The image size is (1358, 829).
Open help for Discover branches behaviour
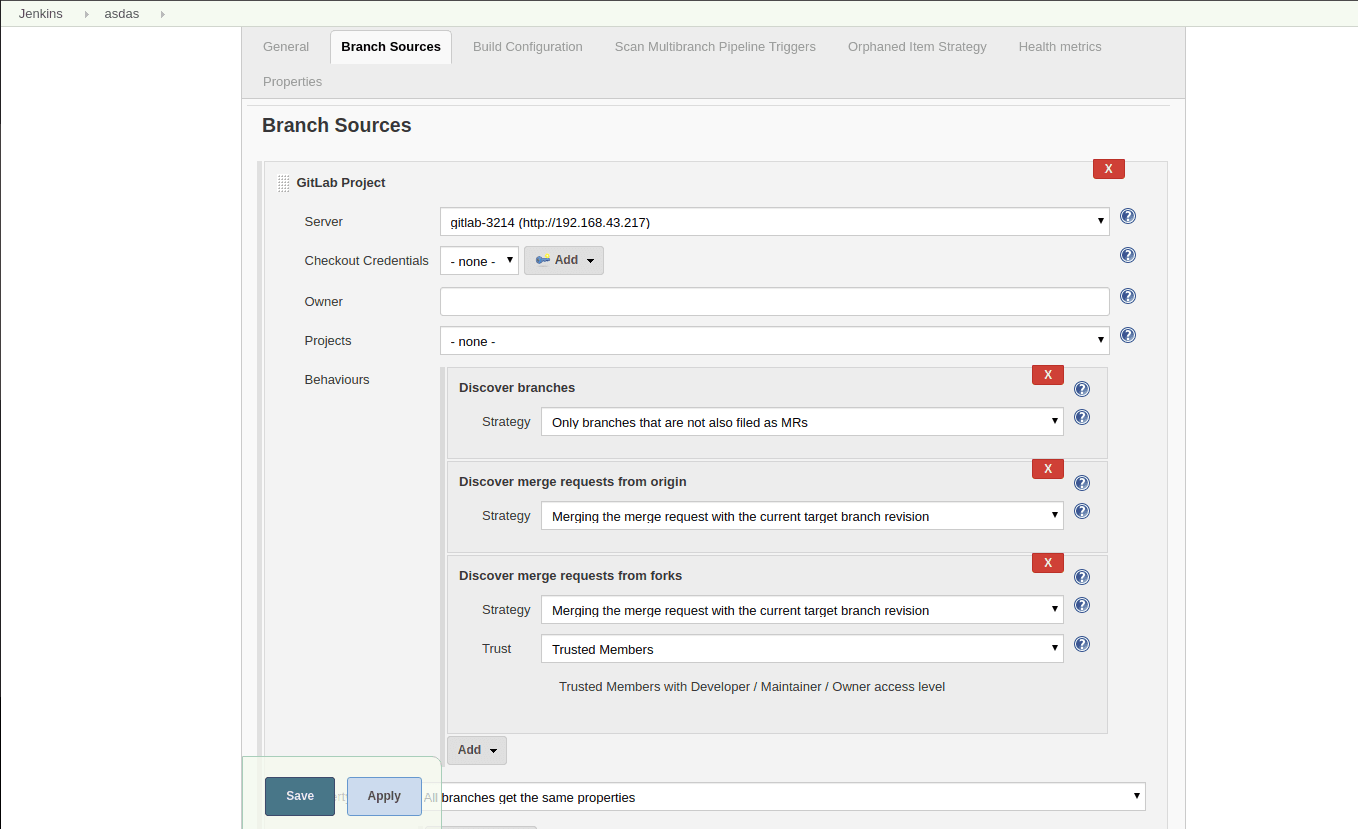pyautogui.click(x=1081, y=388)
